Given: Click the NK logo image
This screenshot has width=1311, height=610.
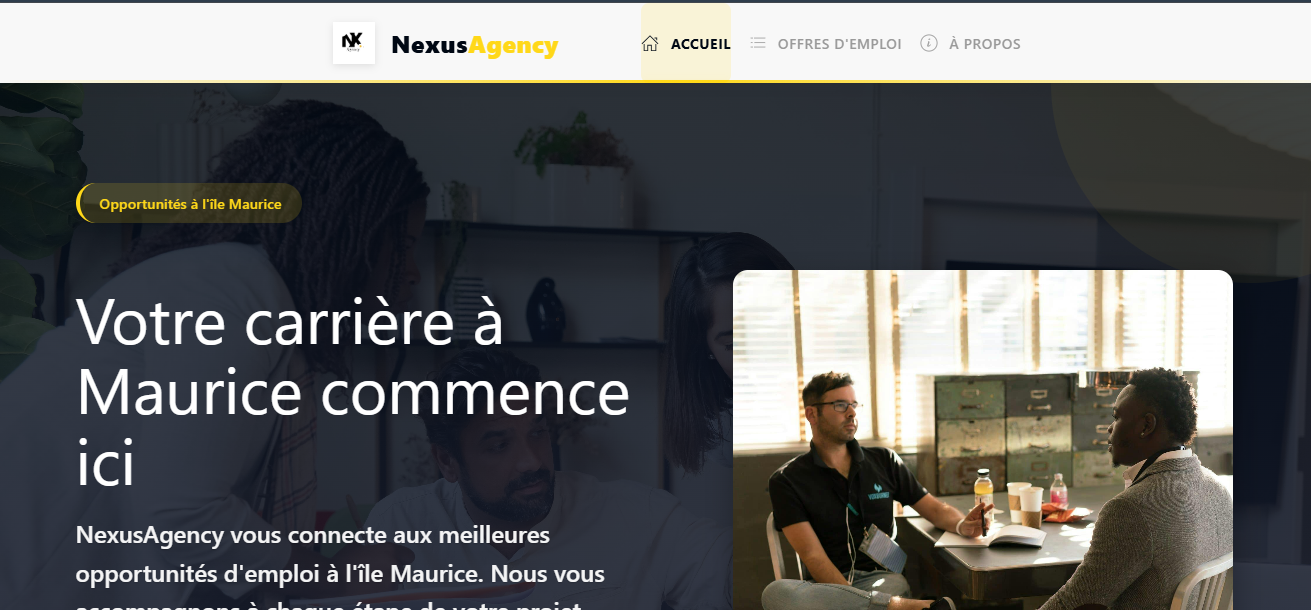Looking at the screenshot, I should coord(354,43).
